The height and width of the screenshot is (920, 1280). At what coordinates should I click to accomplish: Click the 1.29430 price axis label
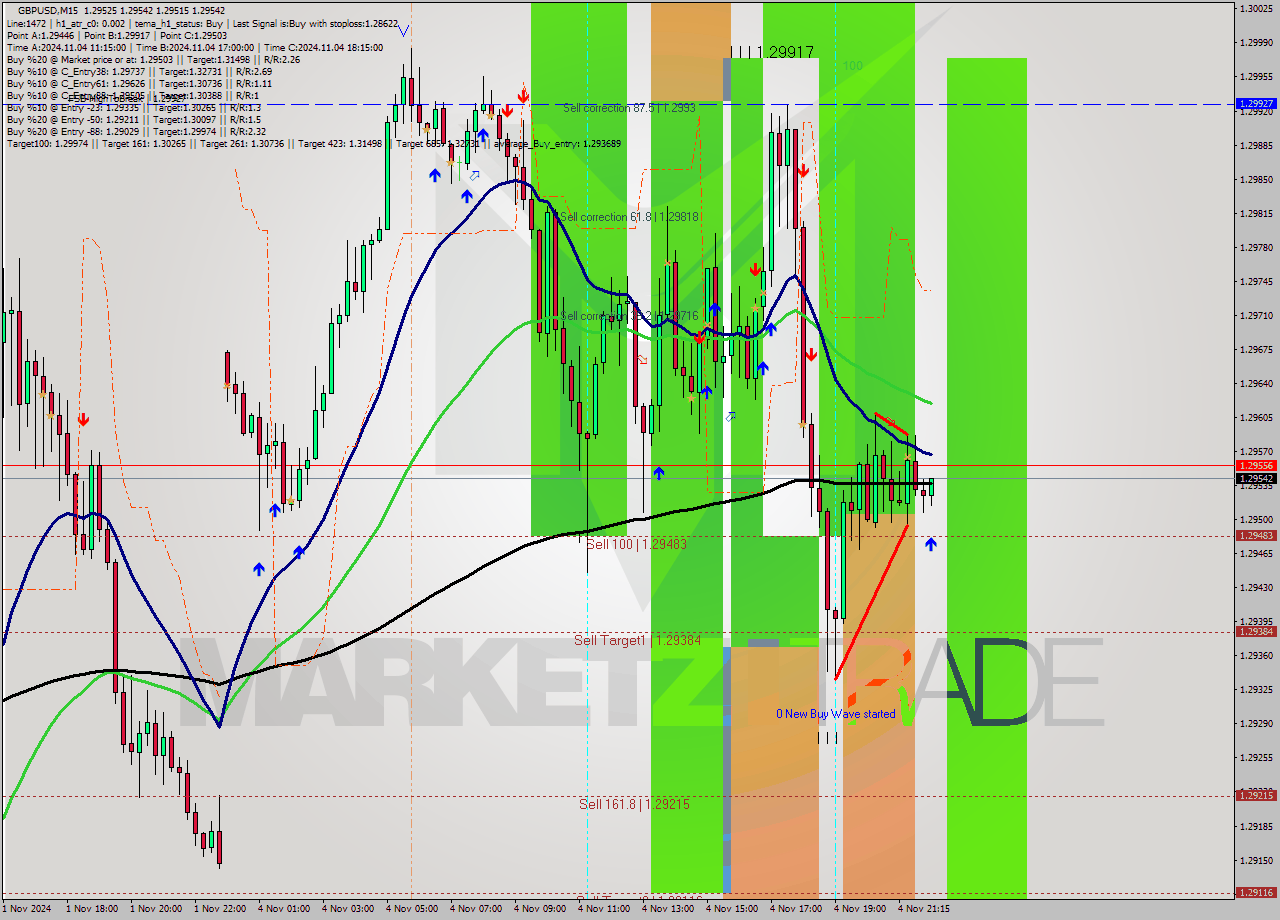pos(1256,587)
